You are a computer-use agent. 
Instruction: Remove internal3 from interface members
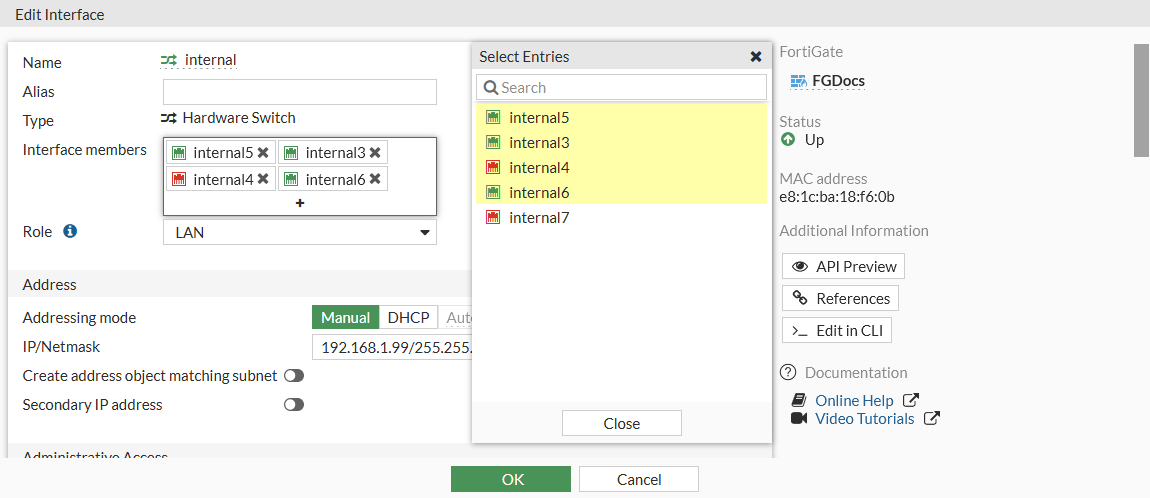[375, 153]
